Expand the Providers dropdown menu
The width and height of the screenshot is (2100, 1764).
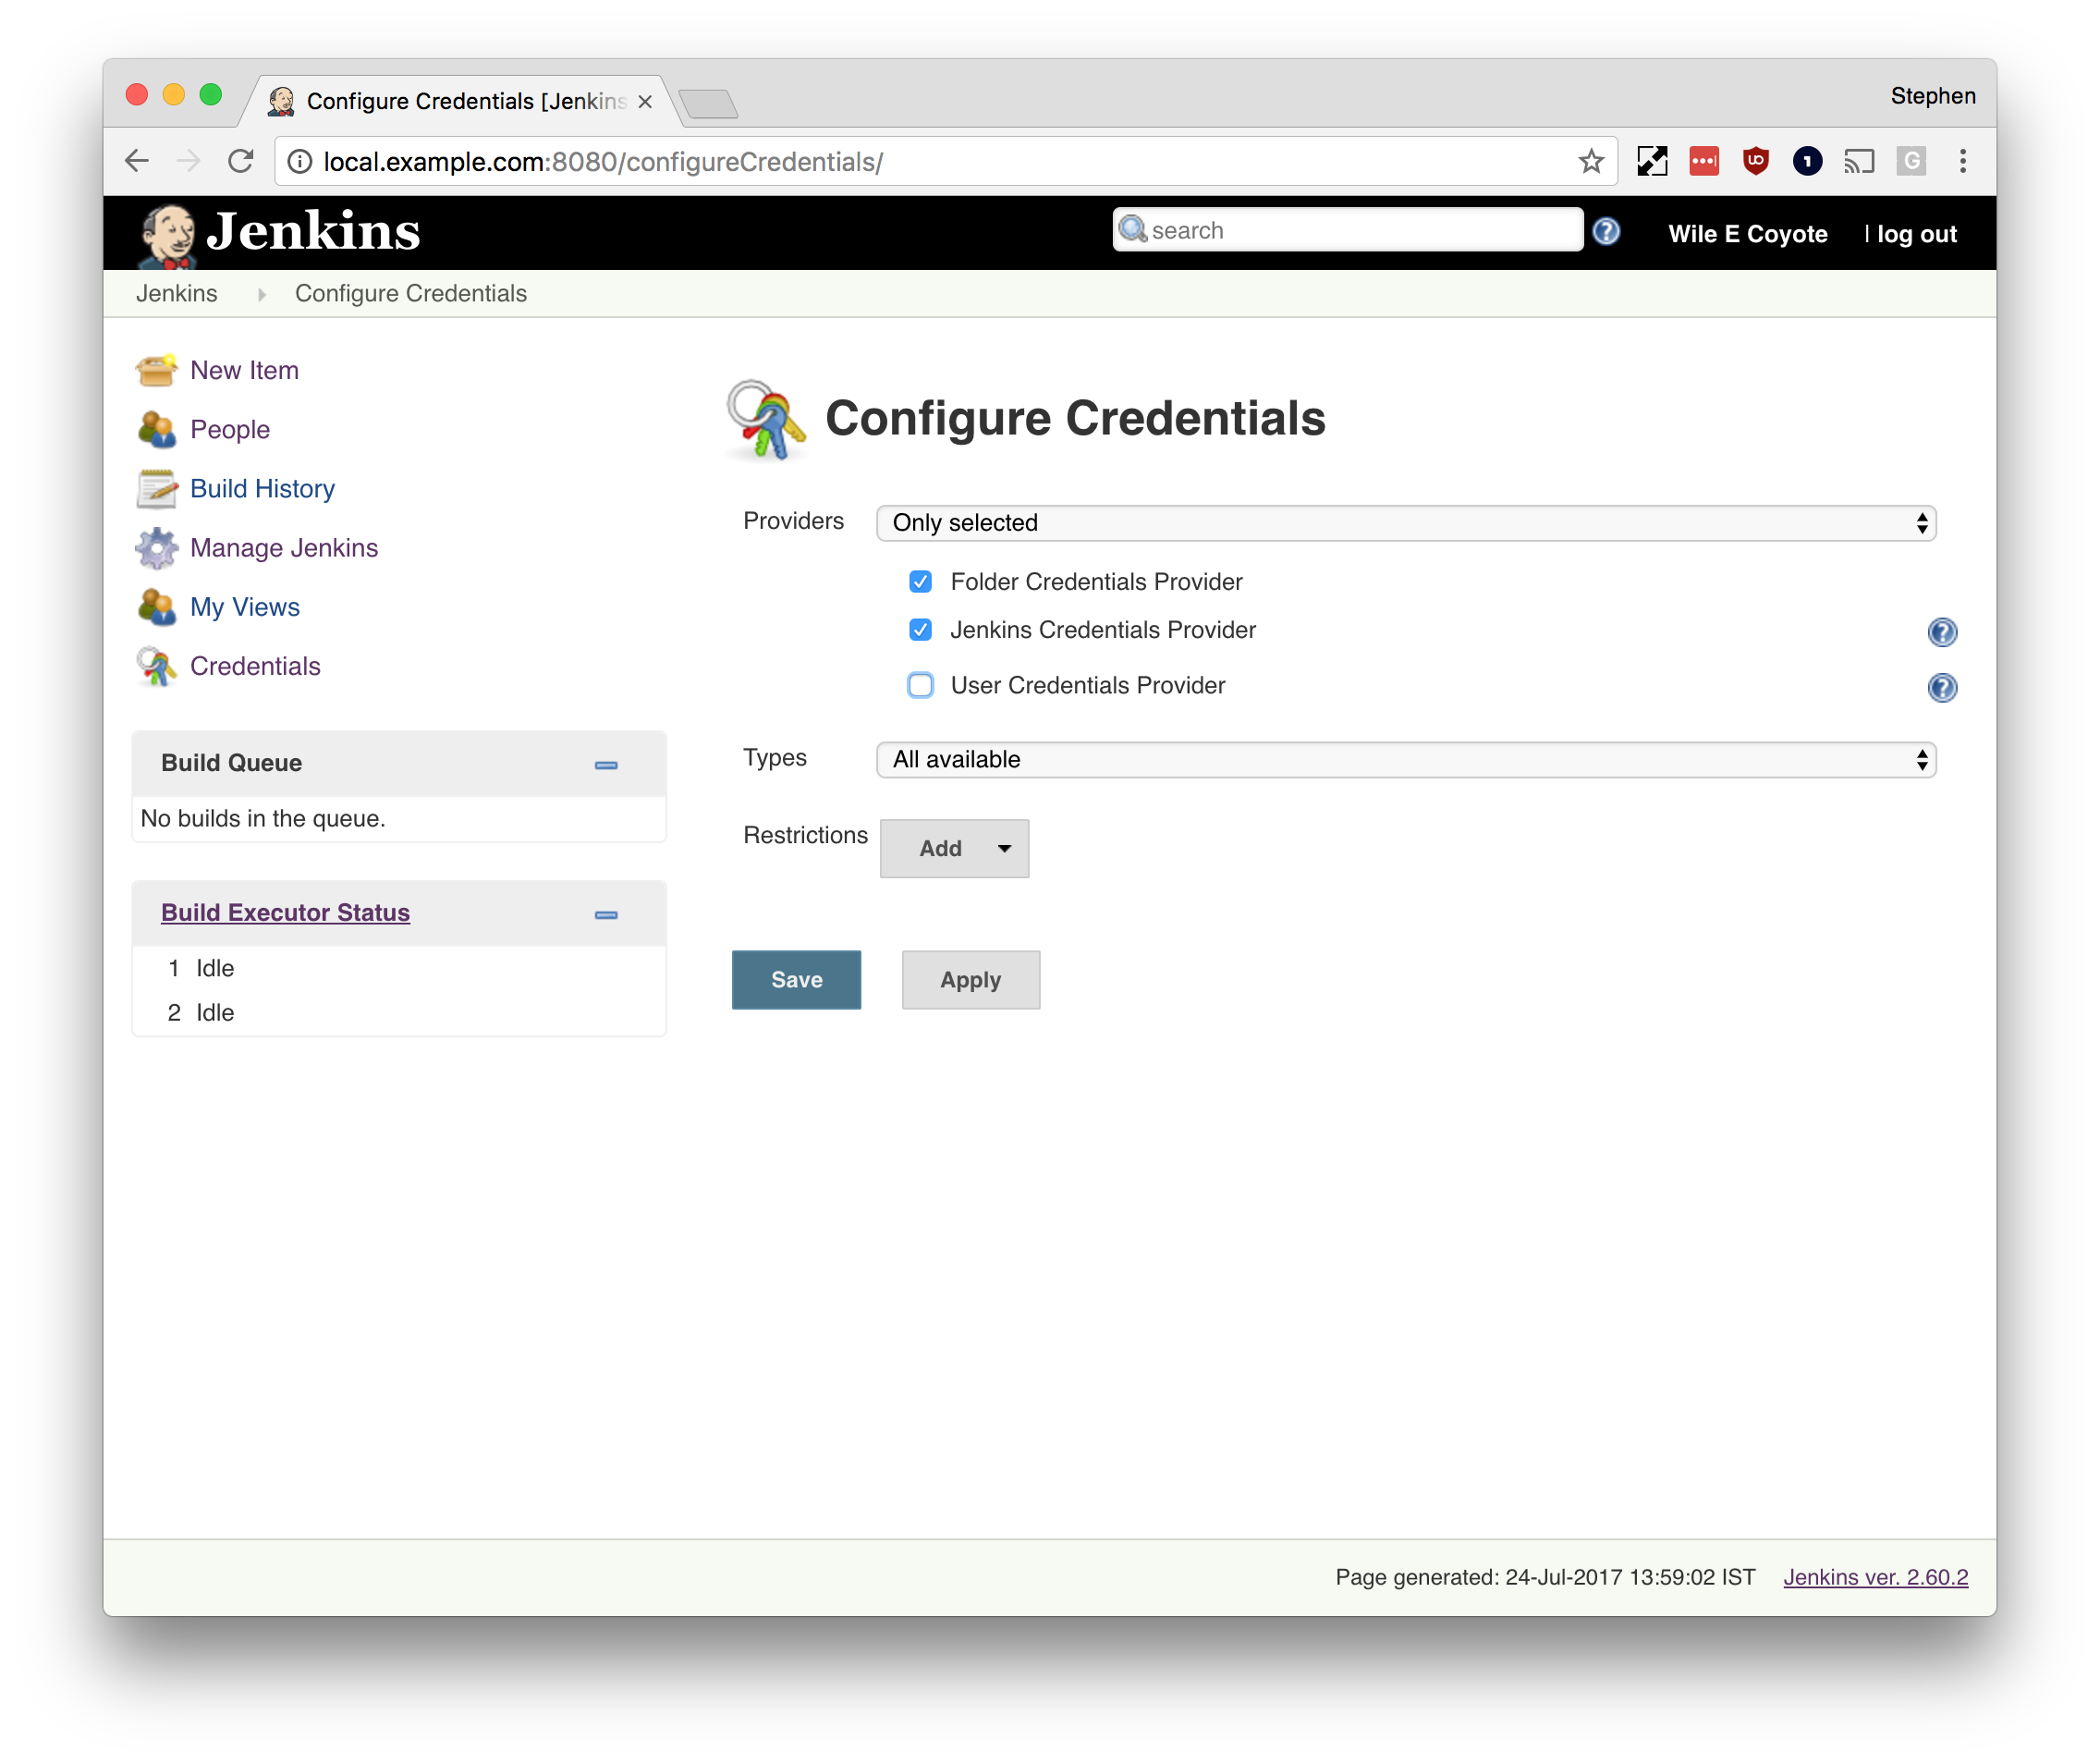[x=1407, y=521]
